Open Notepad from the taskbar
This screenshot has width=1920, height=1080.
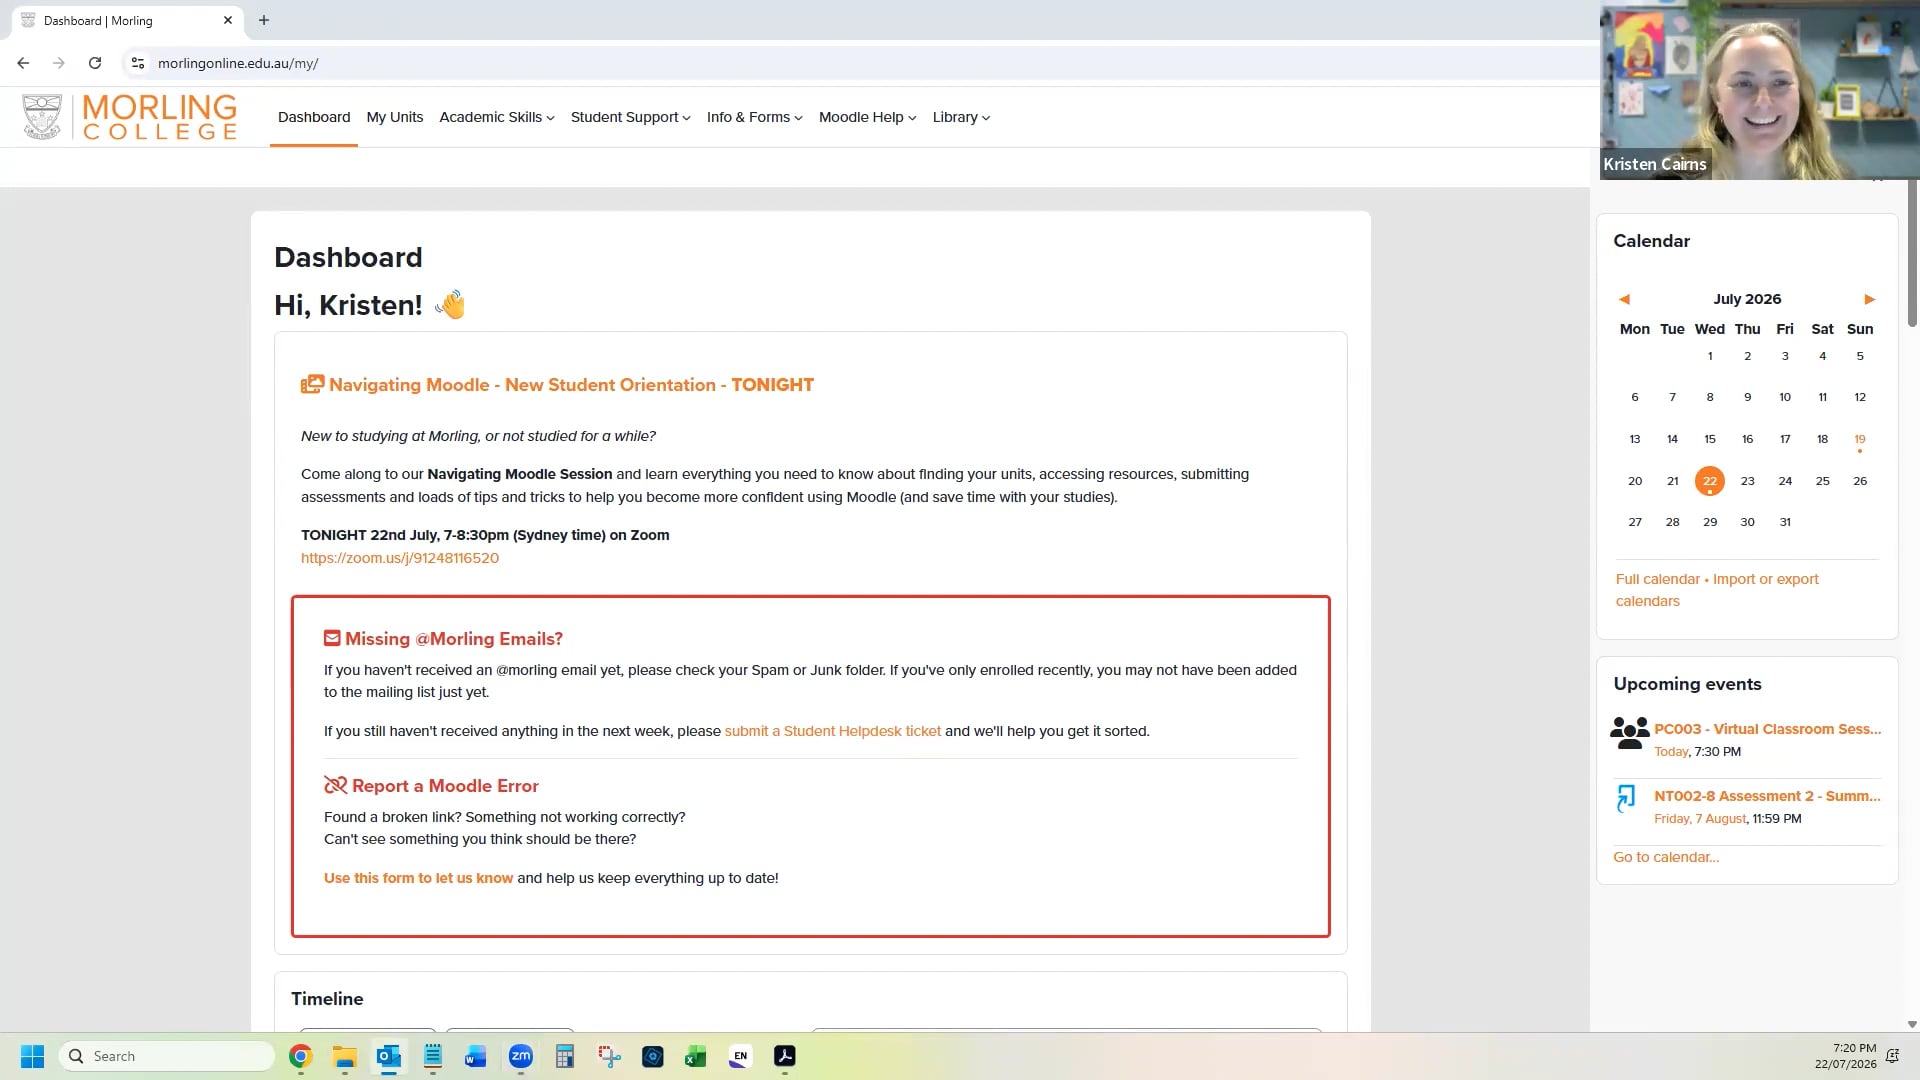point(433,1056)
